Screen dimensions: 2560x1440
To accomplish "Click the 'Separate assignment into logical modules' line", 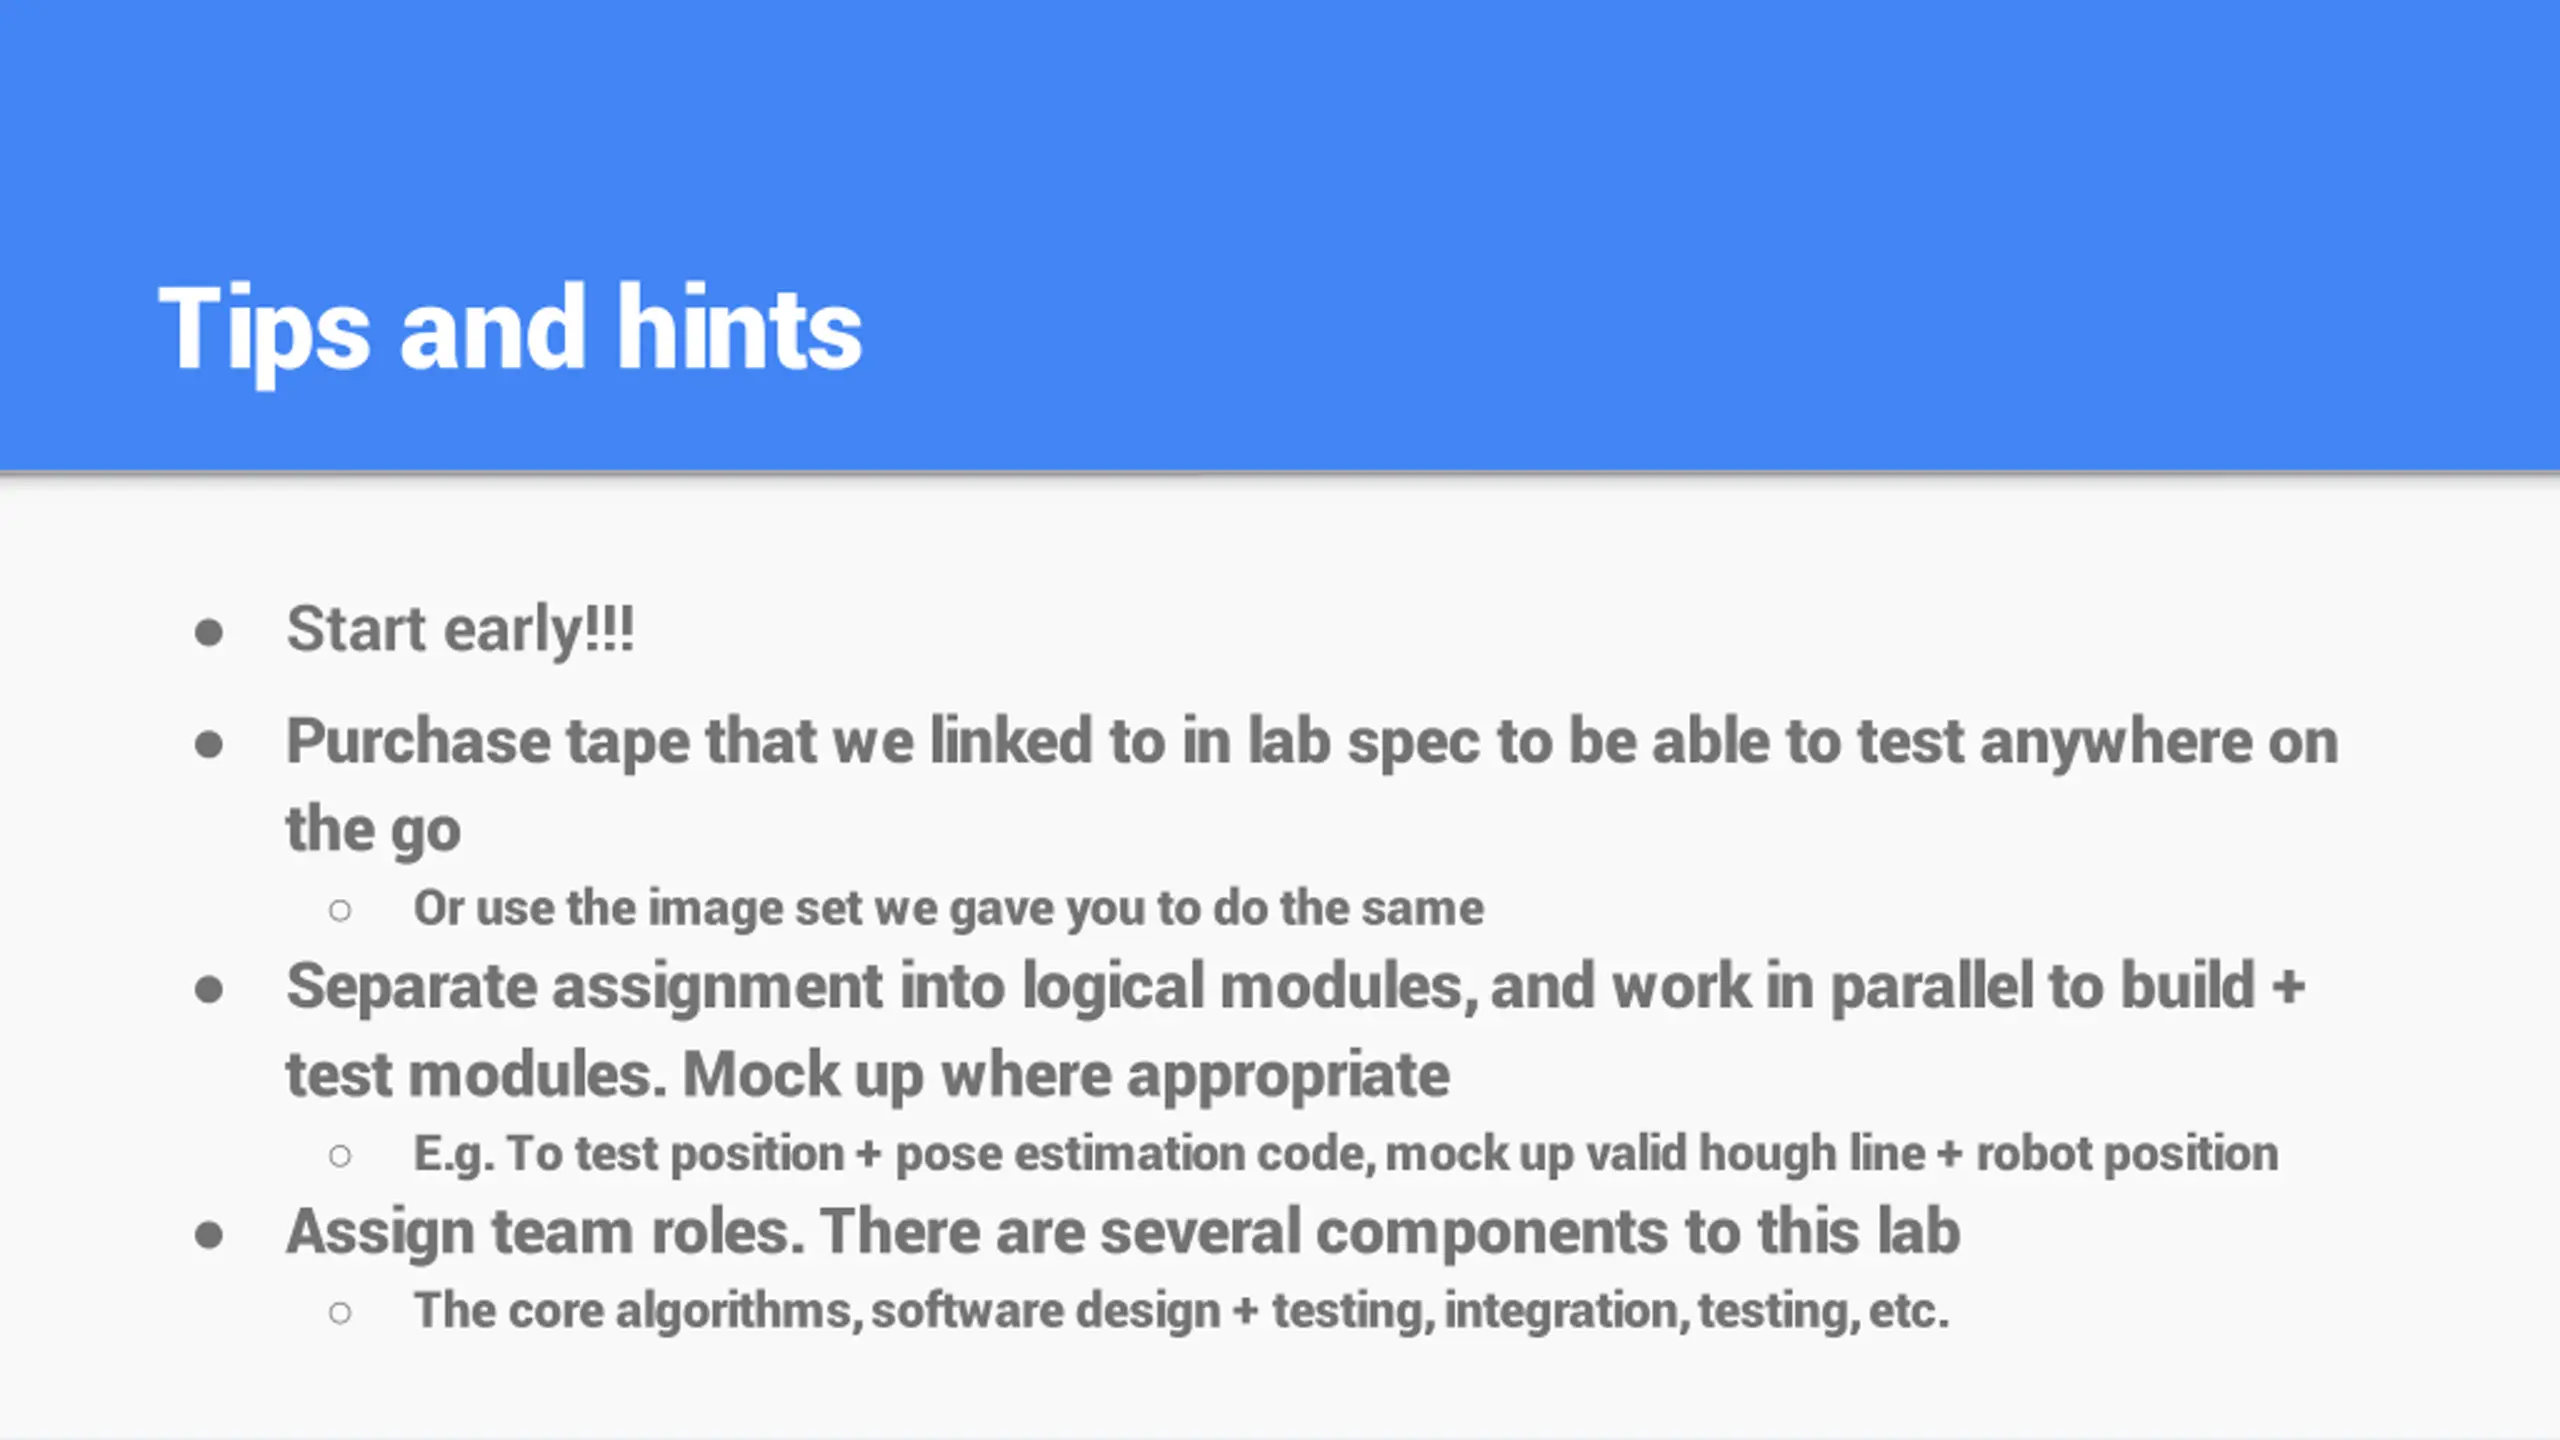I will 1296,988.
